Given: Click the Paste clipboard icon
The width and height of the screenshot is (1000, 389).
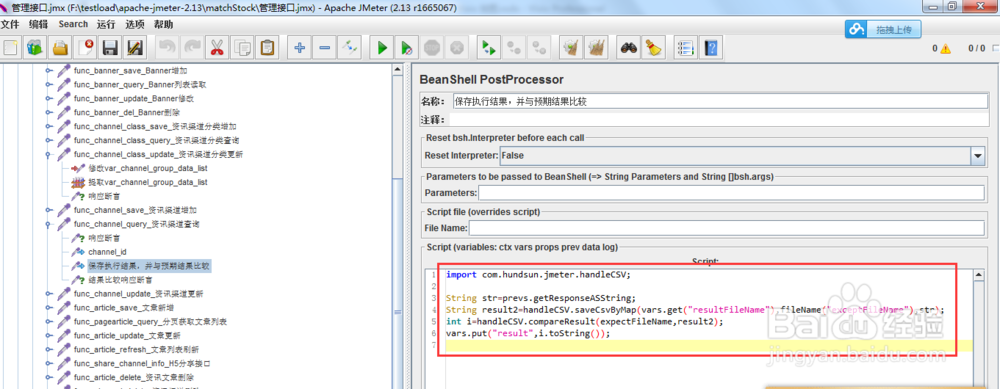Looking at the screenshot, I should click(267, 48).
